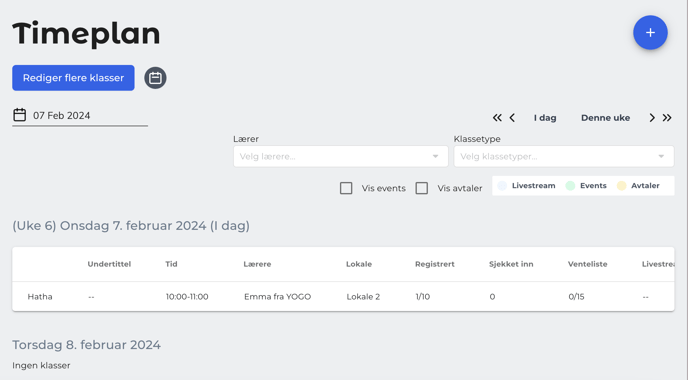Click the Tid column header
688x380 pixels.
point(171,264)
